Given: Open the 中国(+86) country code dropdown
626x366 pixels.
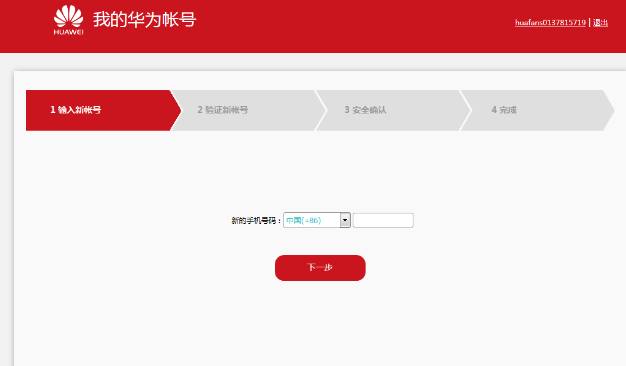Looking at the screenshot, I should pos(317,220).
